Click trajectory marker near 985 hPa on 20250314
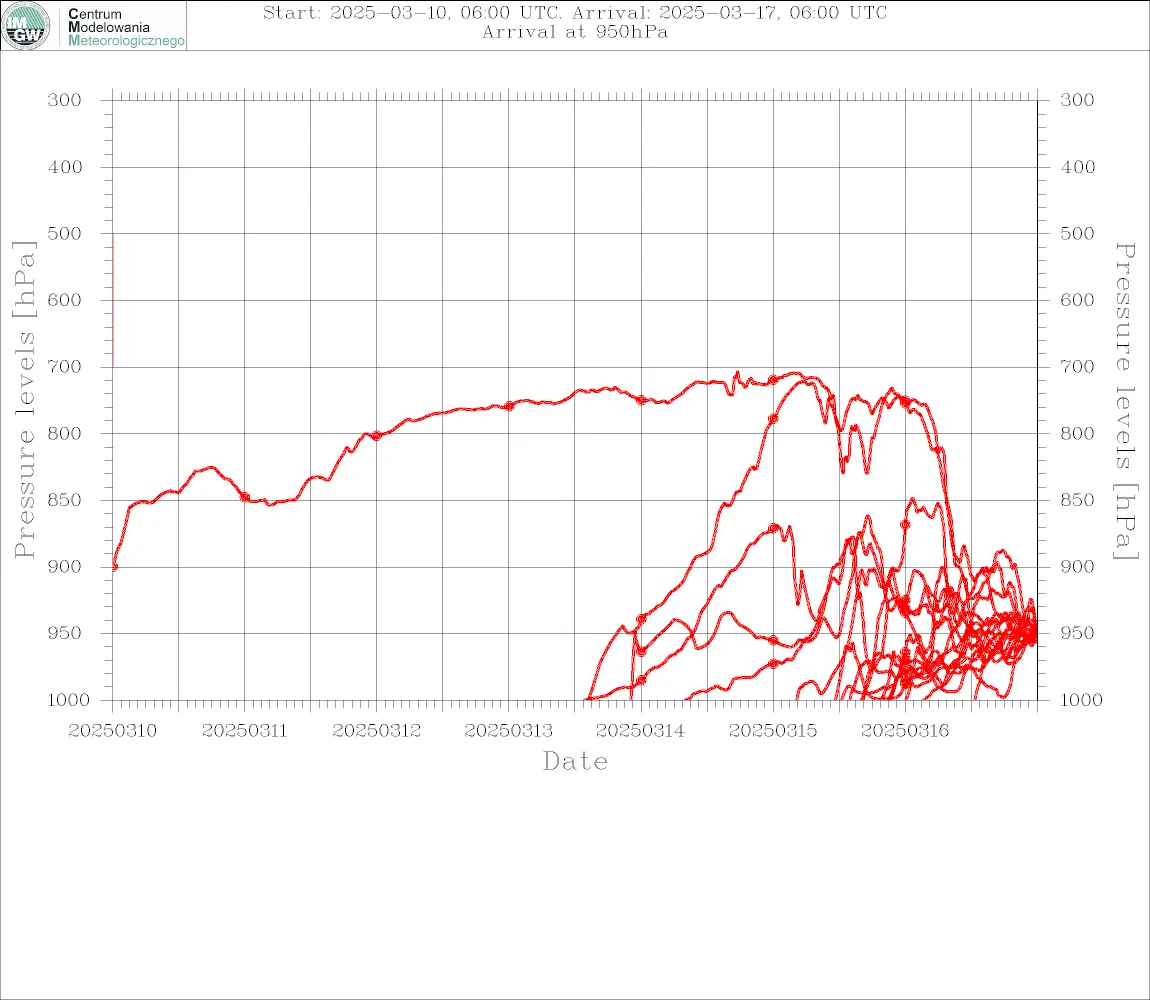 [x=641, y=680]
